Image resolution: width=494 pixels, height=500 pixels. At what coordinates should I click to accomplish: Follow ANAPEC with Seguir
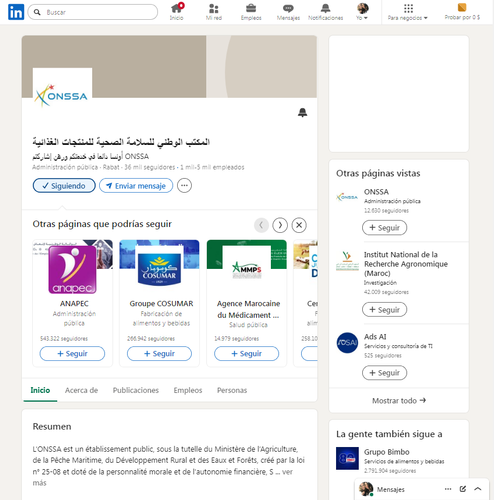[72, 353]
